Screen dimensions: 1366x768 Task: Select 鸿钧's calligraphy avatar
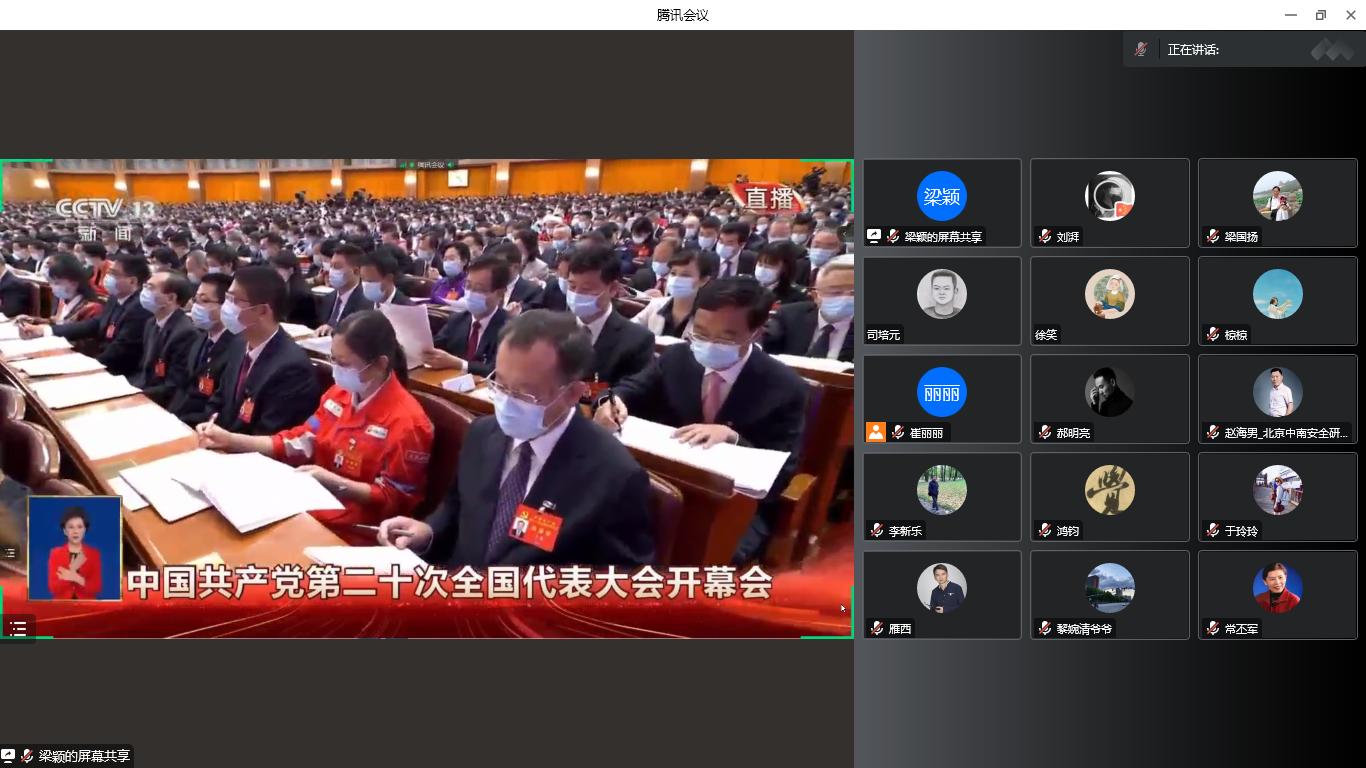click(1110, 490)
